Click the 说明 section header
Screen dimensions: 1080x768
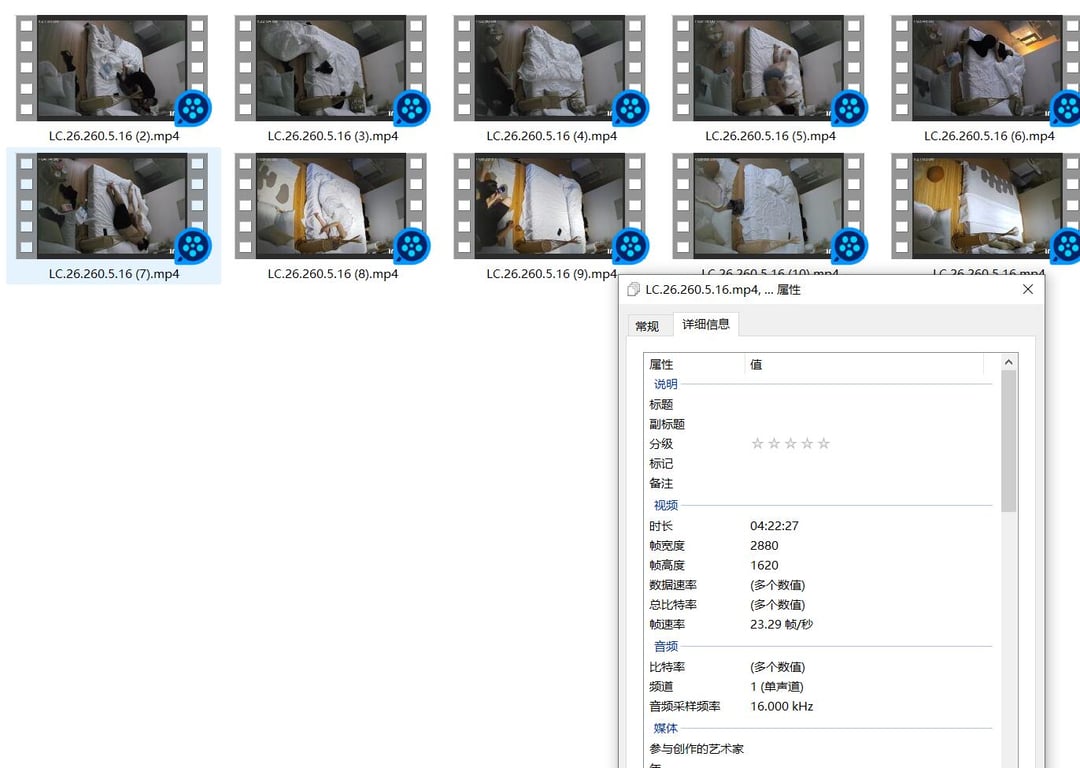pyautogui.click(x=665, y=384)
